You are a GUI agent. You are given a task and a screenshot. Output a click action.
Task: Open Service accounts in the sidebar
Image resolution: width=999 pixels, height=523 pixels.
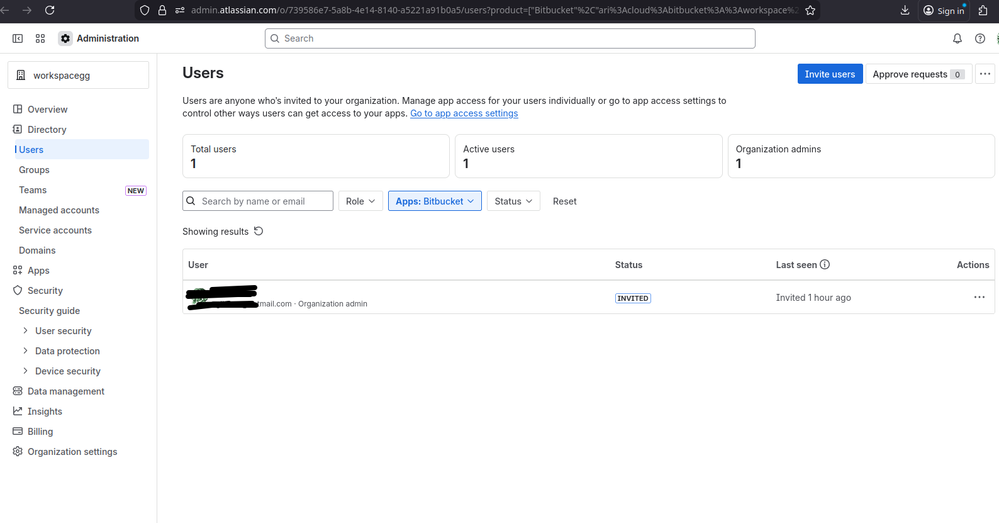click(55, 230)
